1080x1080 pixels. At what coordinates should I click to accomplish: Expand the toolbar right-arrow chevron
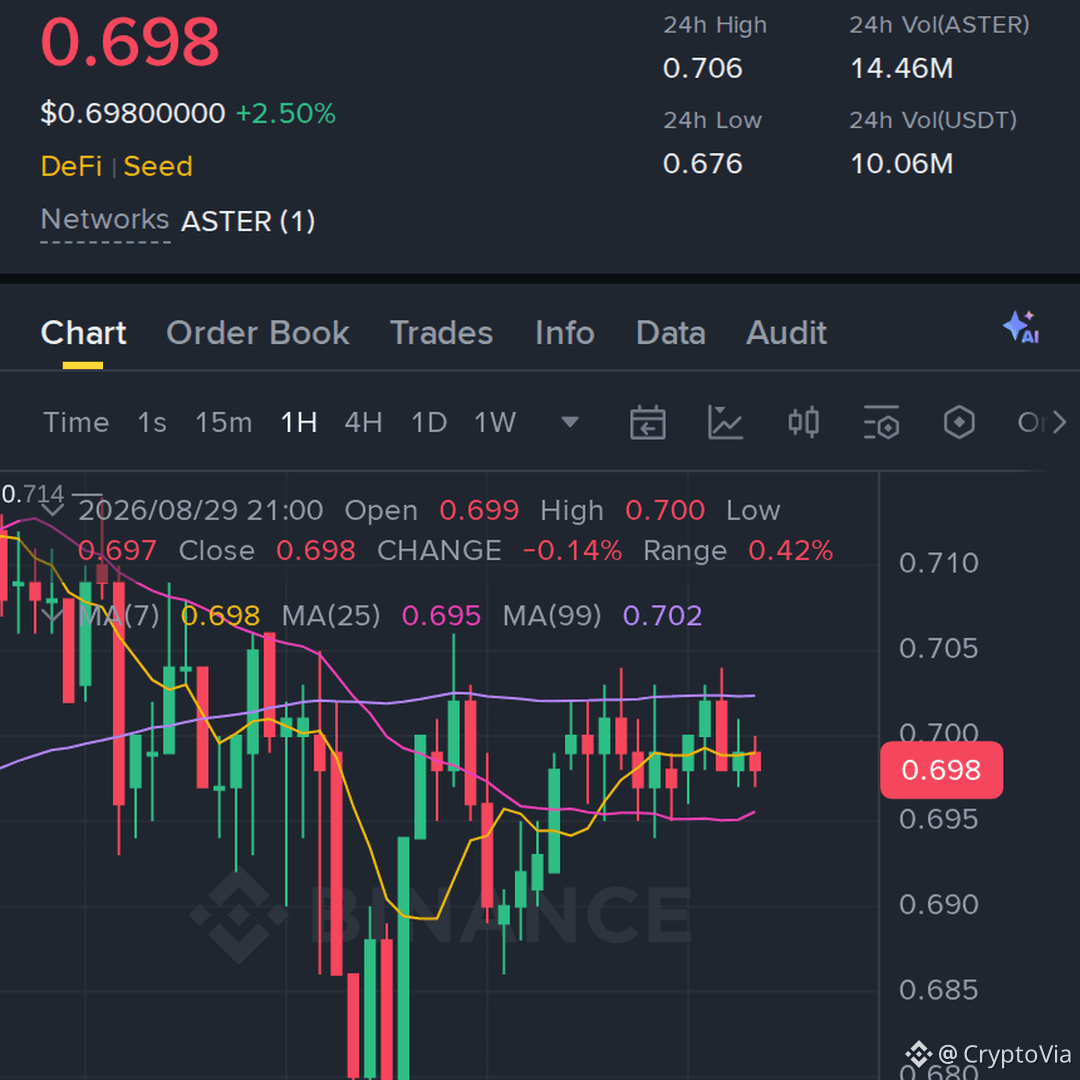click(x=1059, y=422)
